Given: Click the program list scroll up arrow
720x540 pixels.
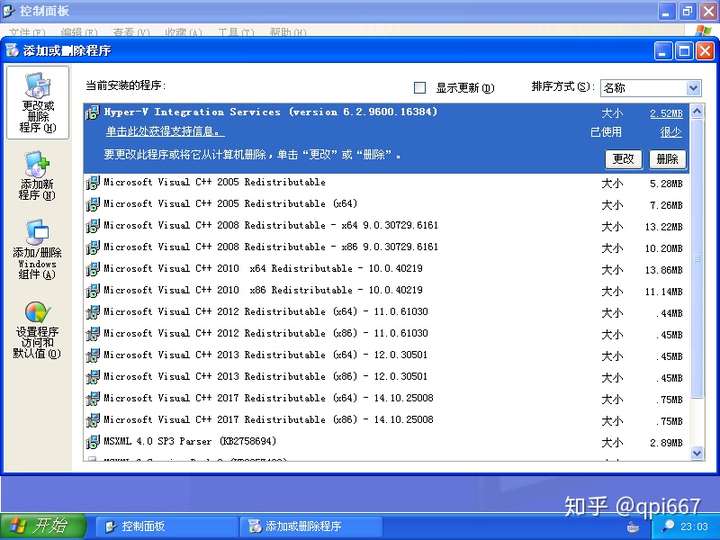Looking at the screenshot, I should [x=697, y=112].
